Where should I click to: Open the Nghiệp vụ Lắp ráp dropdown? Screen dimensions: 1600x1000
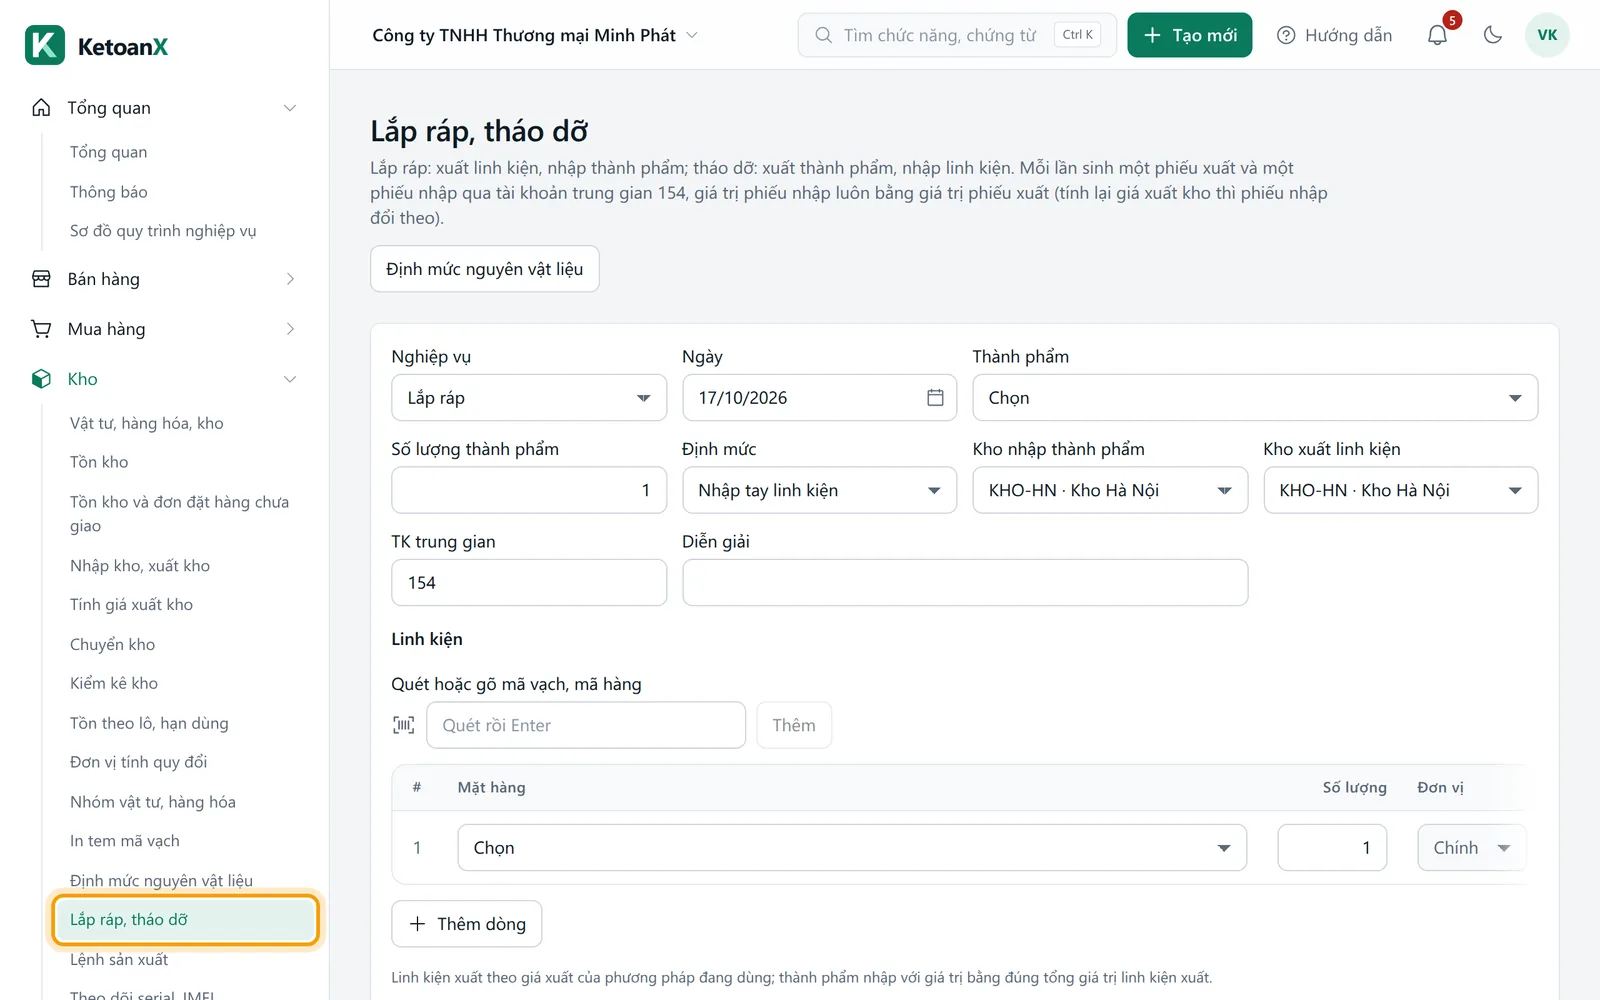[x=529, y=398]
